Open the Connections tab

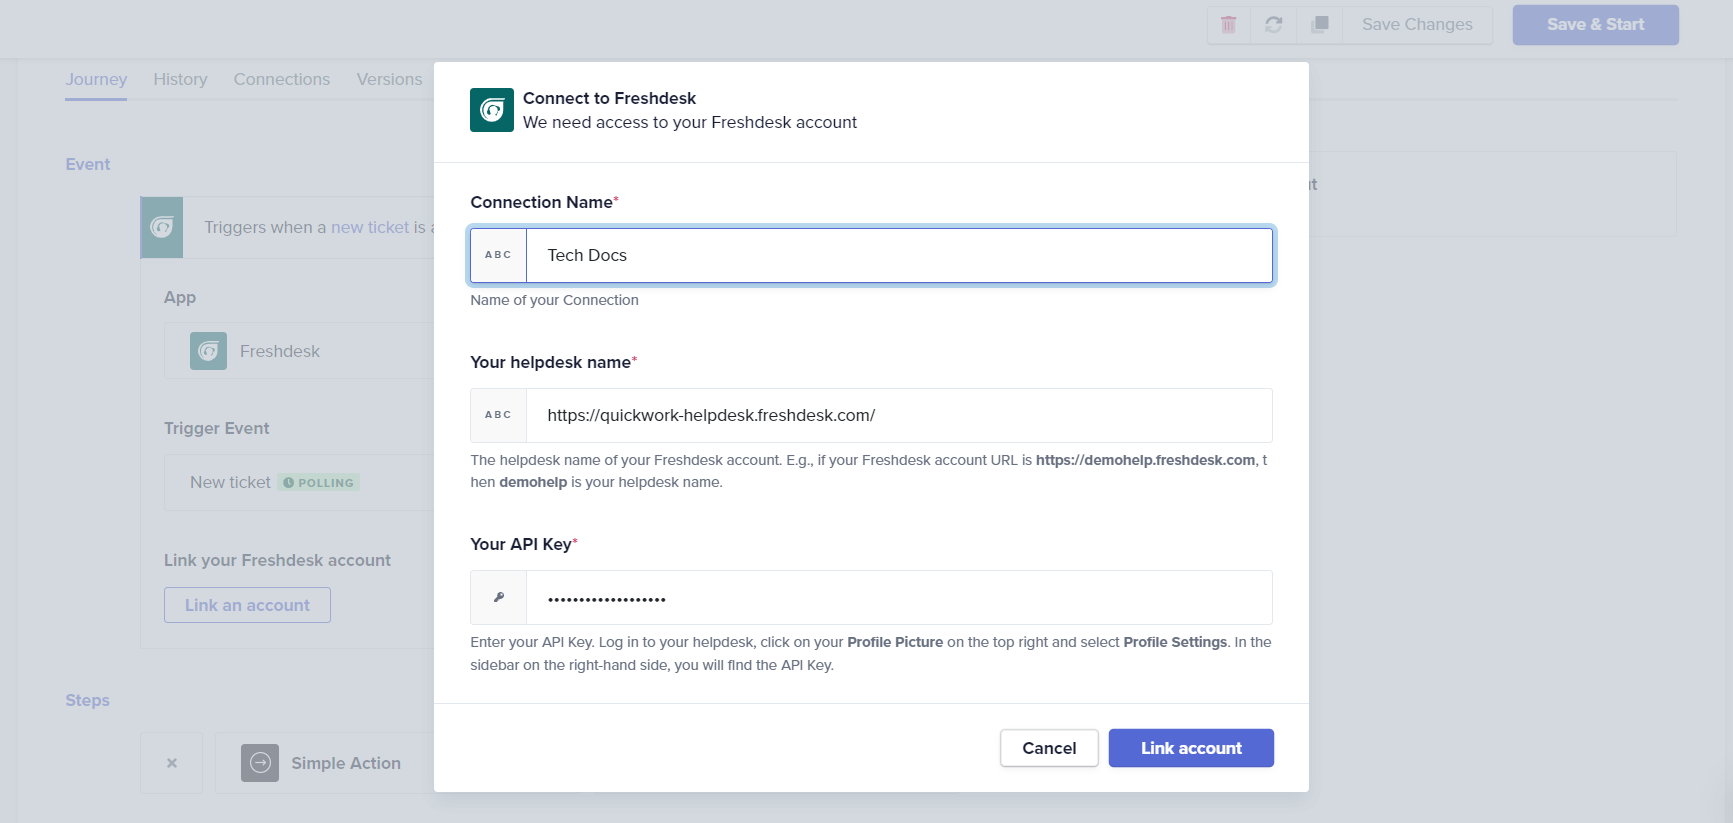282,79
